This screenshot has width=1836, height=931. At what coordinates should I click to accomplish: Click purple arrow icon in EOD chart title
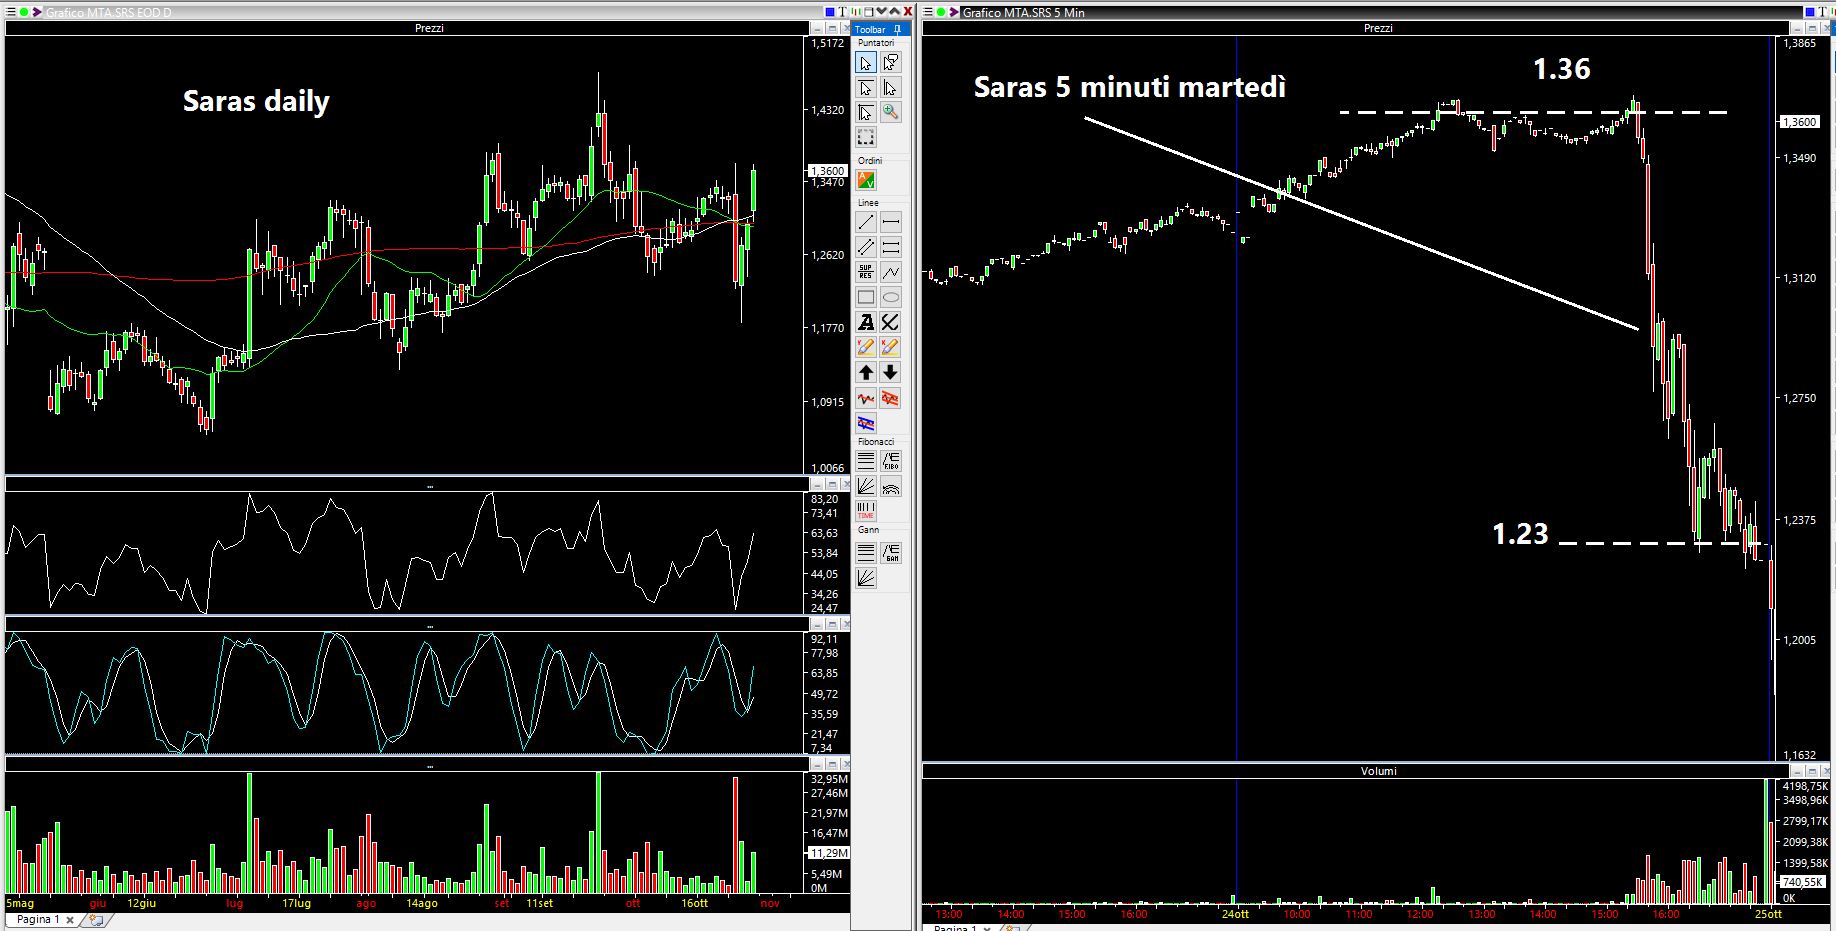click(38, 12)
